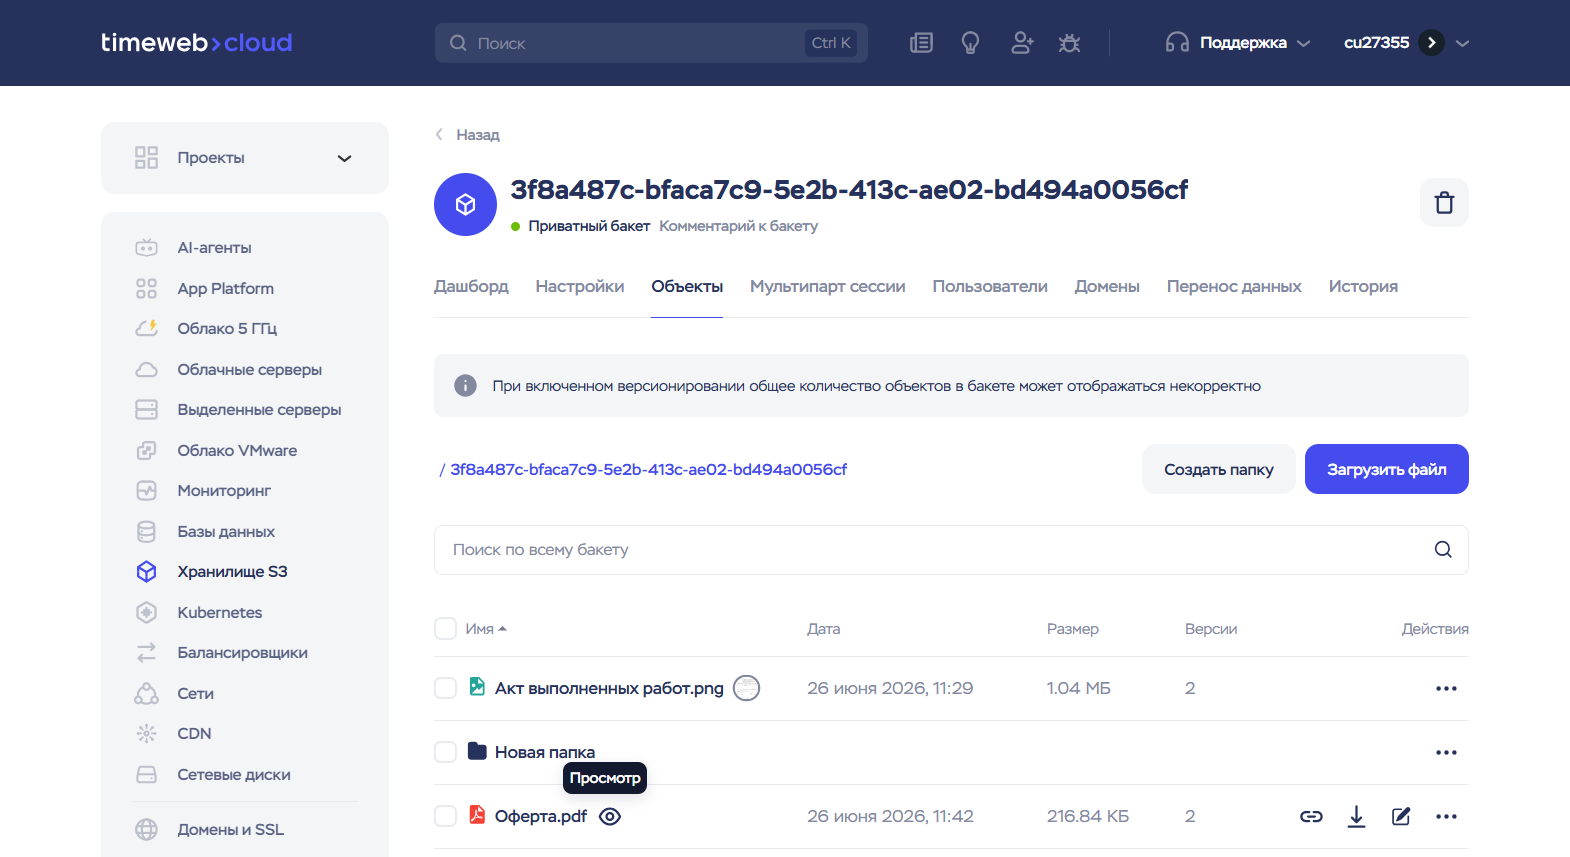Click the Создать папку button
Image resolution: width=1570 pixels, height=857 pixels.
(1218, 469)
